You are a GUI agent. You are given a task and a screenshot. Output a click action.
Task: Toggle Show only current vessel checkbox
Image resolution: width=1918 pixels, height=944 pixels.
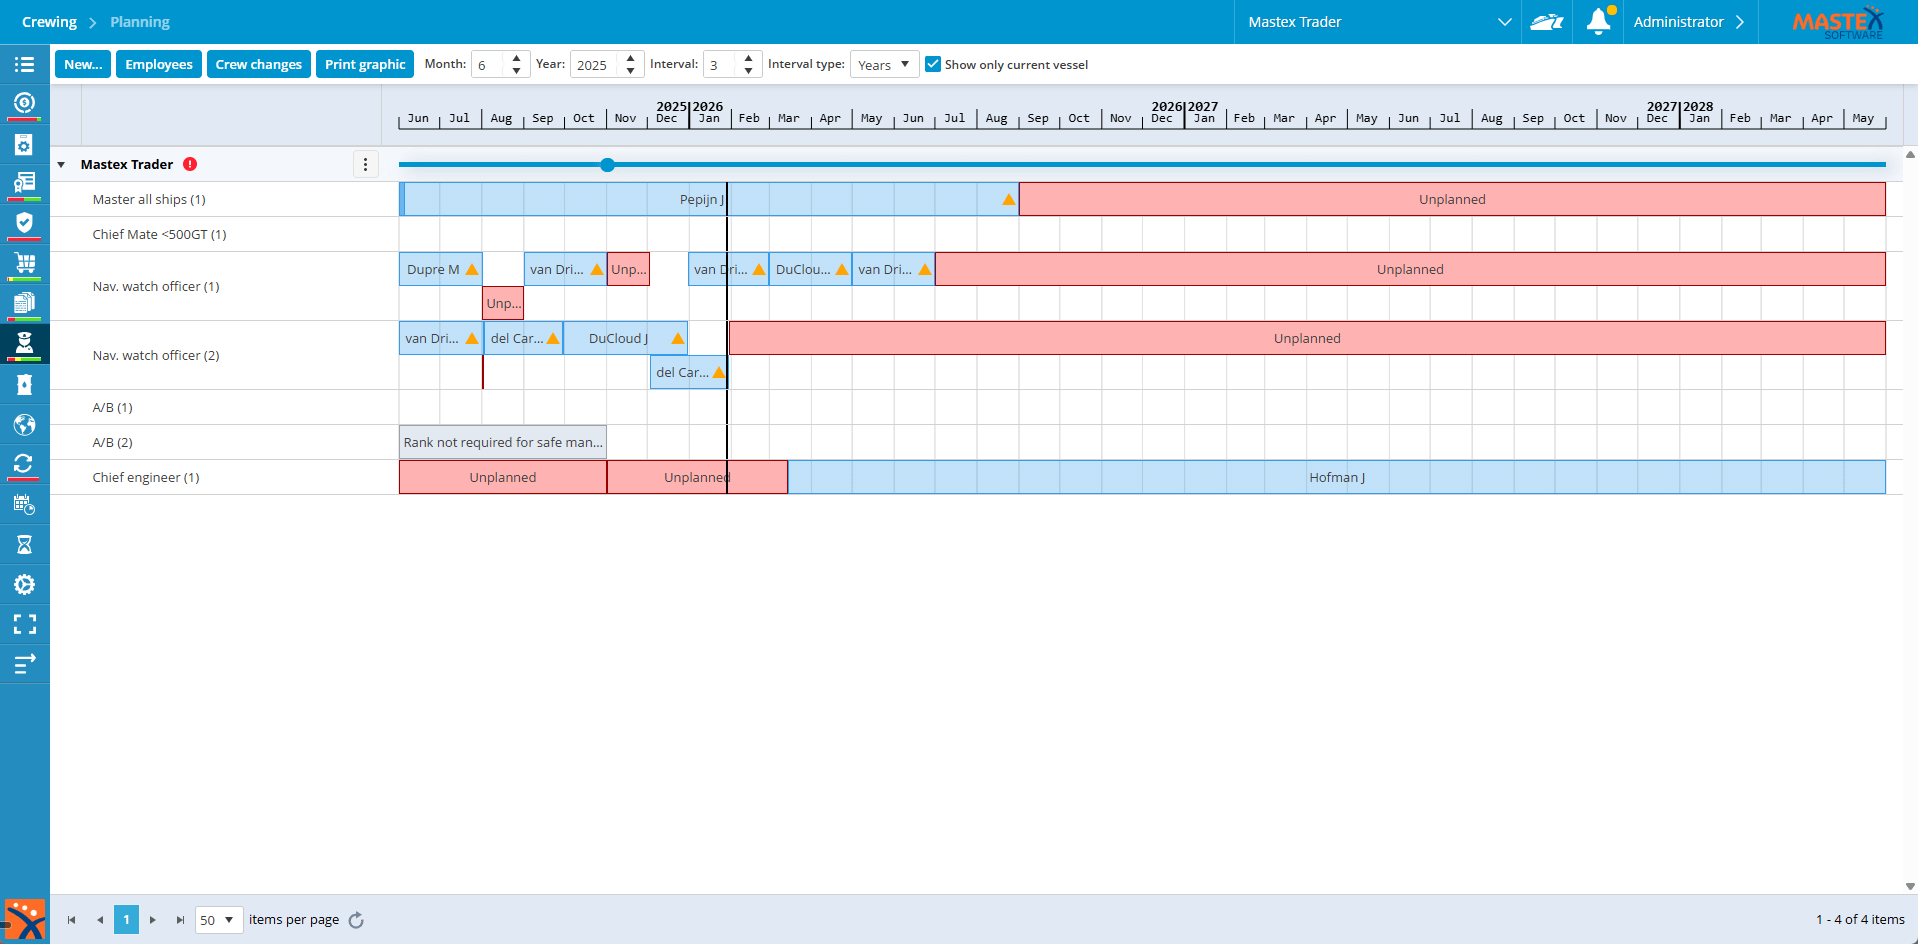coord(933,64)
